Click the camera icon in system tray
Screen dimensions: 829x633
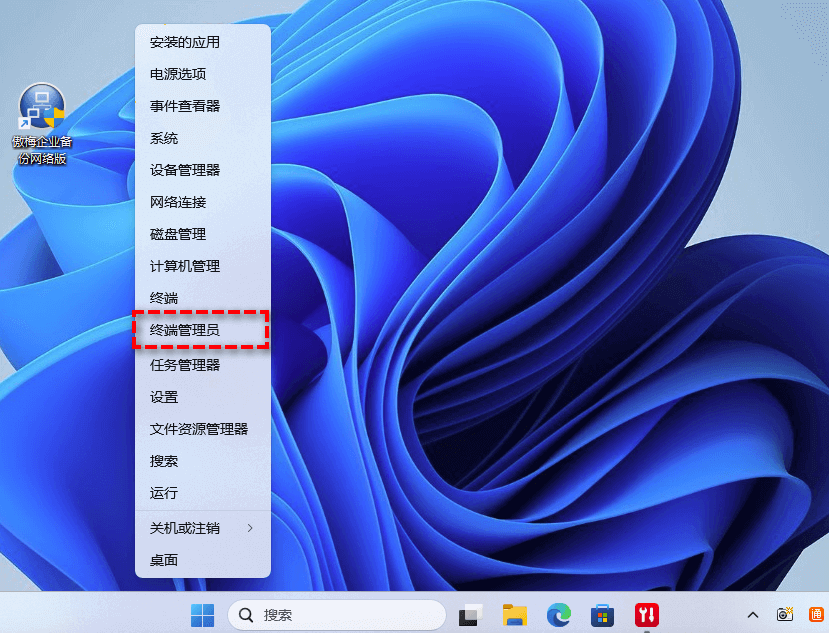pyautogui.click(x=786, y=614)
